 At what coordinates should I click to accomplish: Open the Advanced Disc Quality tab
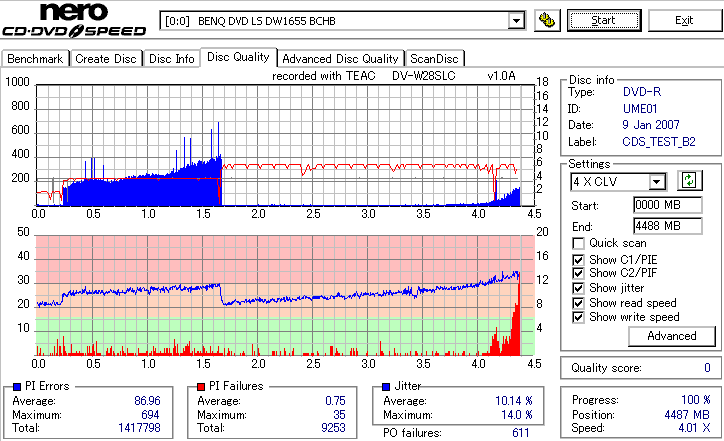[340, 59]
